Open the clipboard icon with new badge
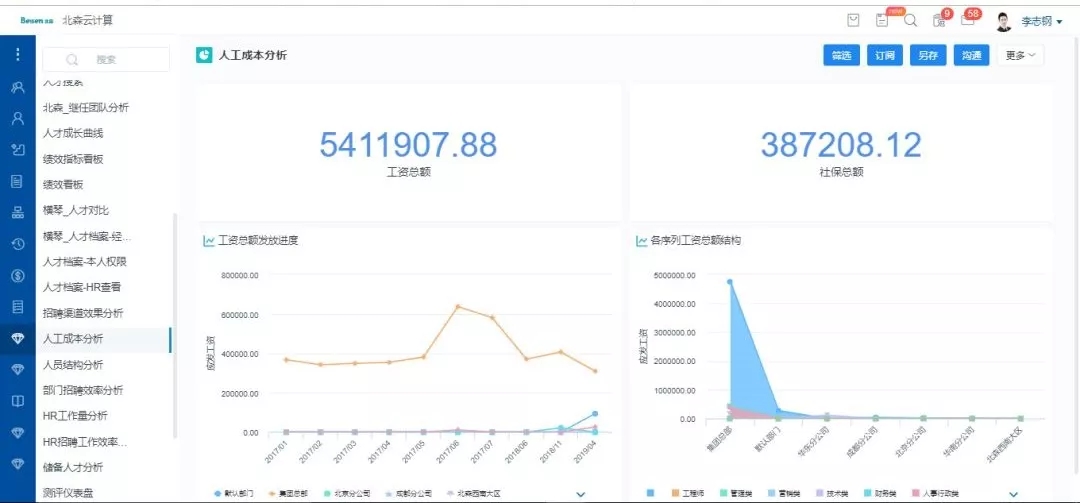 coord(882,21)
